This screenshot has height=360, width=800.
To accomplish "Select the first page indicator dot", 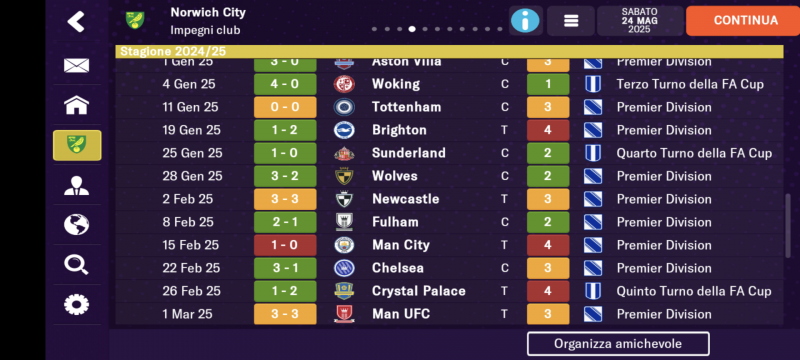I will tap(374, 29).
